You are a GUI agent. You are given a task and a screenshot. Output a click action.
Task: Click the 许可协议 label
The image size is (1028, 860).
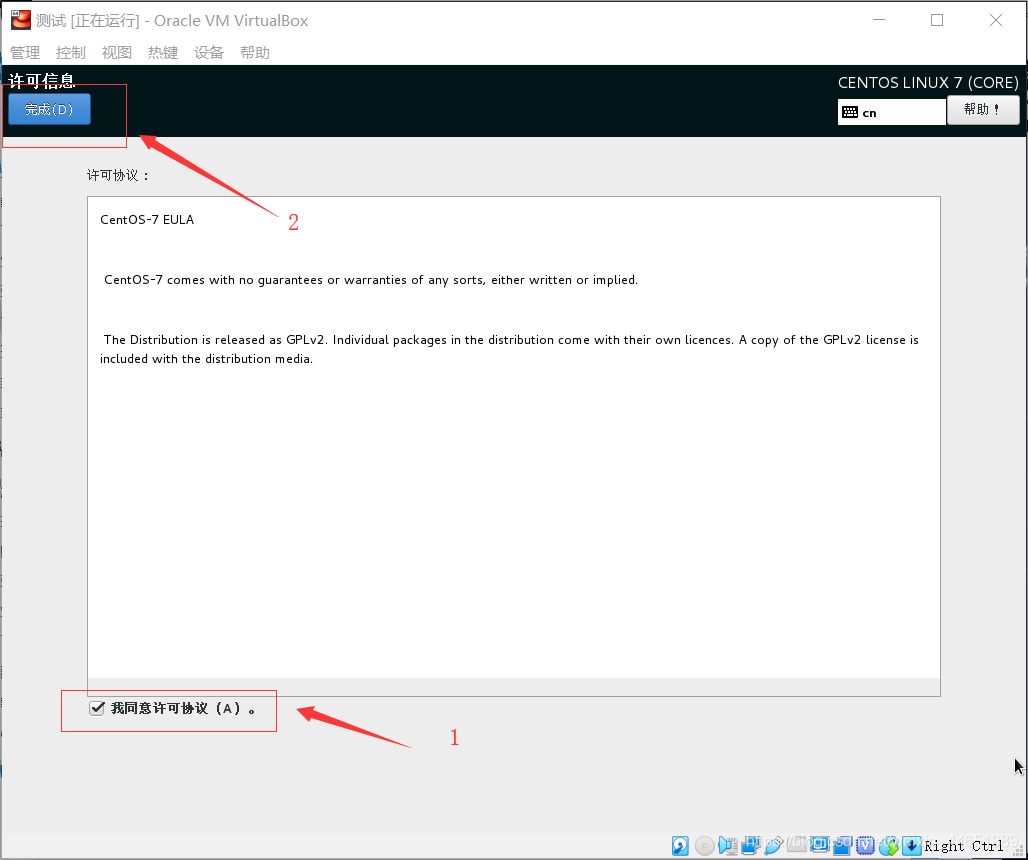118,175
